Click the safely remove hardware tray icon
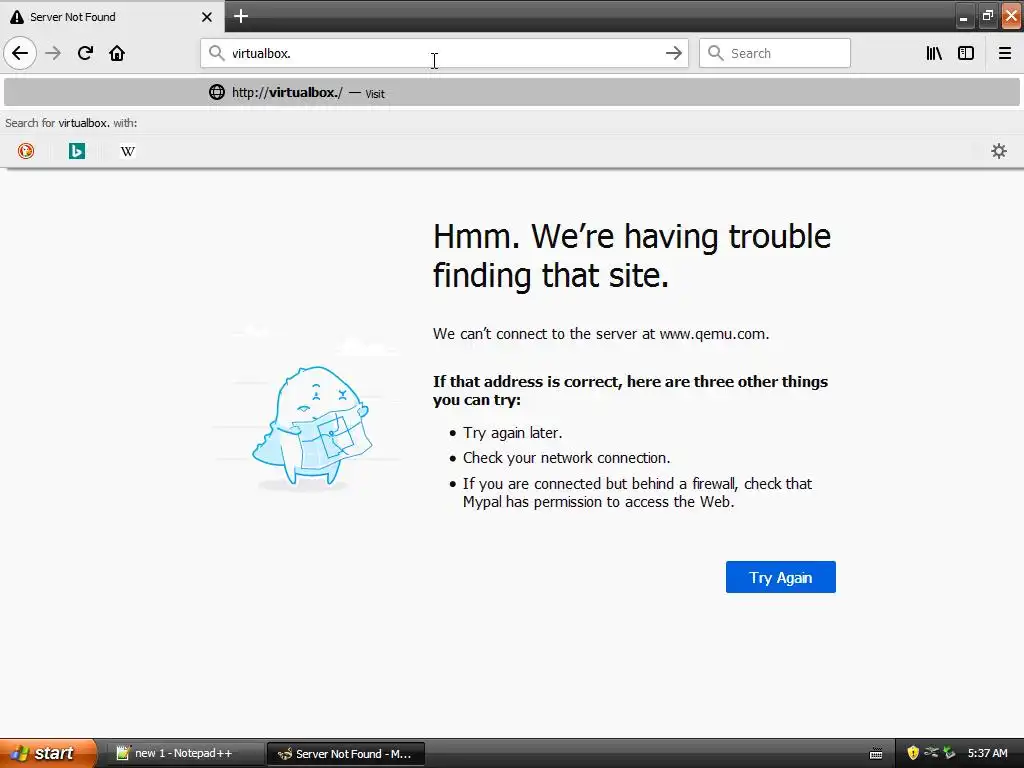This screenshot has width=1024, height=768. tap(949, 753)
